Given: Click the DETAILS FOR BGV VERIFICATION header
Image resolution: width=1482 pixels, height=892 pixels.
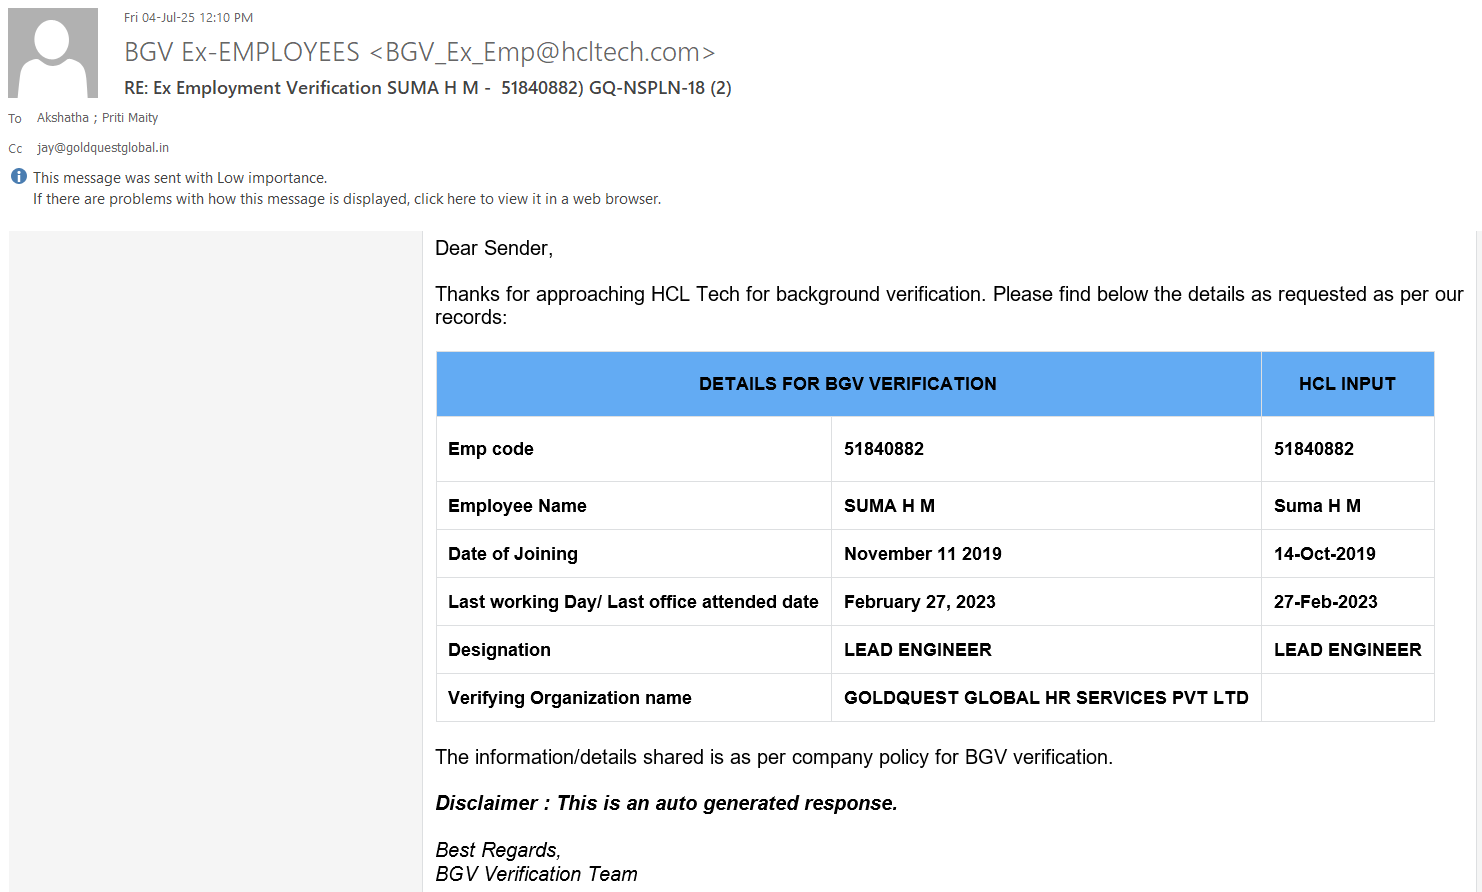Looking at the screenshot, I should point(847,384).
